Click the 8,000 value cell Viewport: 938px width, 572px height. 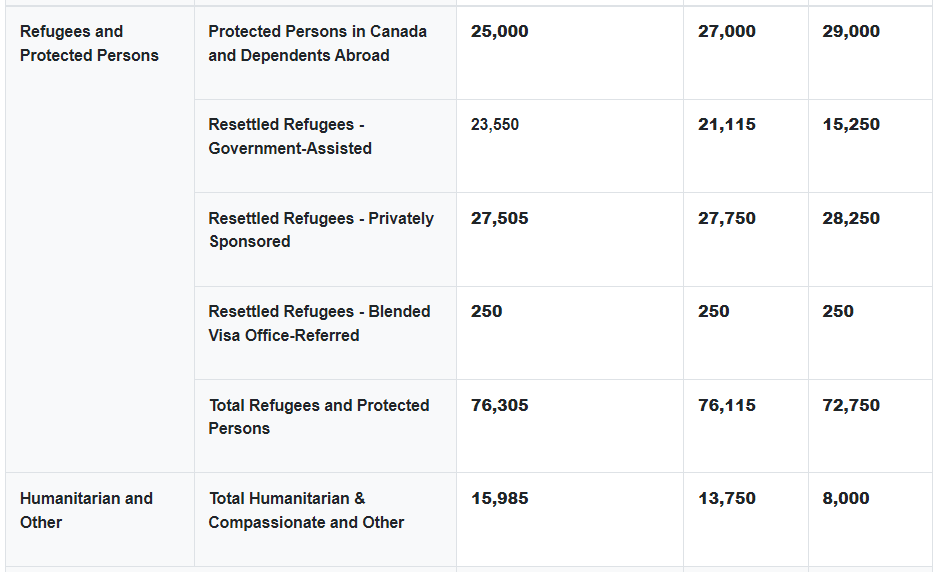click(846, 499)
